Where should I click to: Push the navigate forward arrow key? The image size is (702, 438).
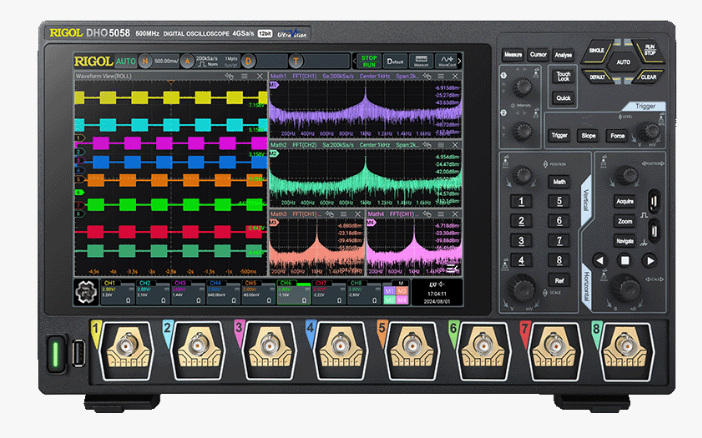[x=650, y=260]
